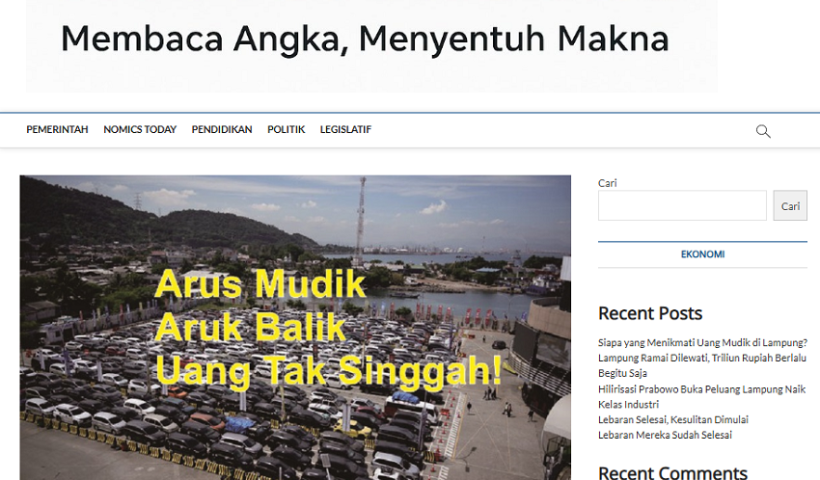Screen dimensions: 820x480
Task: Click the Recent Posts heading
Action: [x=650, y=313]
